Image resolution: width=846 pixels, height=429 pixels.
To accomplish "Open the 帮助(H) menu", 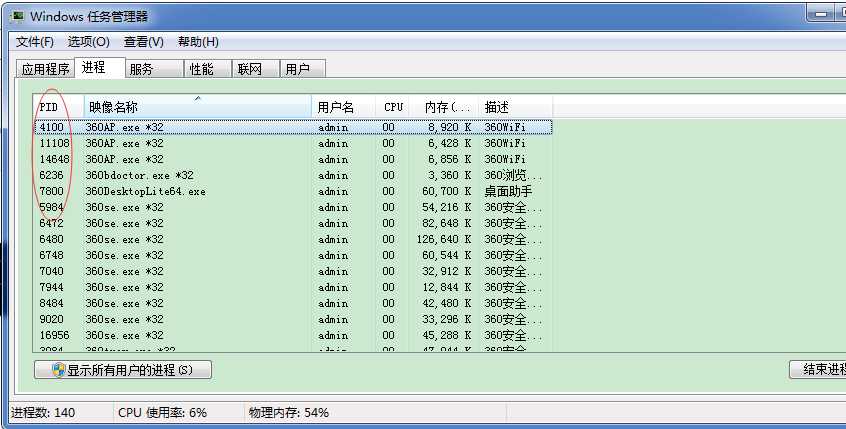I will point(198,42).
